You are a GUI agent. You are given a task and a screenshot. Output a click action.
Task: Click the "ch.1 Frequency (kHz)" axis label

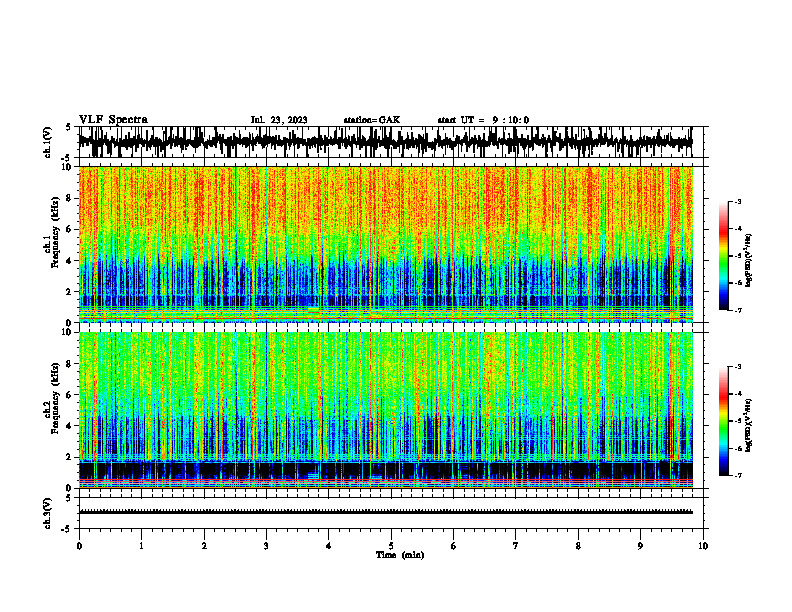click(52, 233)
